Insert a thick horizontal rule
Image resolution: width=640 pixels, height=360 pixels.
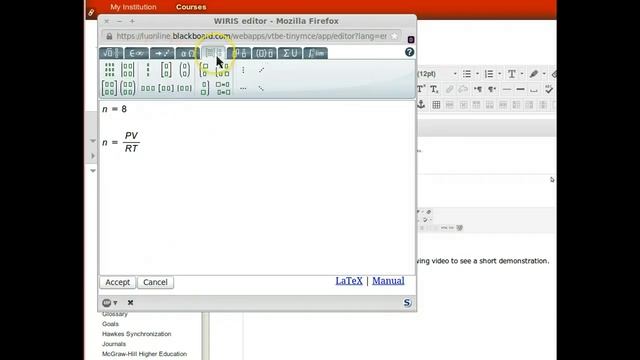tap(520, 89)
